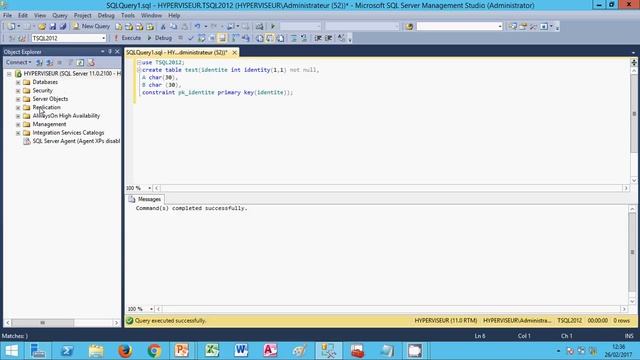
Task: Comment out the selected lines icon
Action: coord(293,38)
